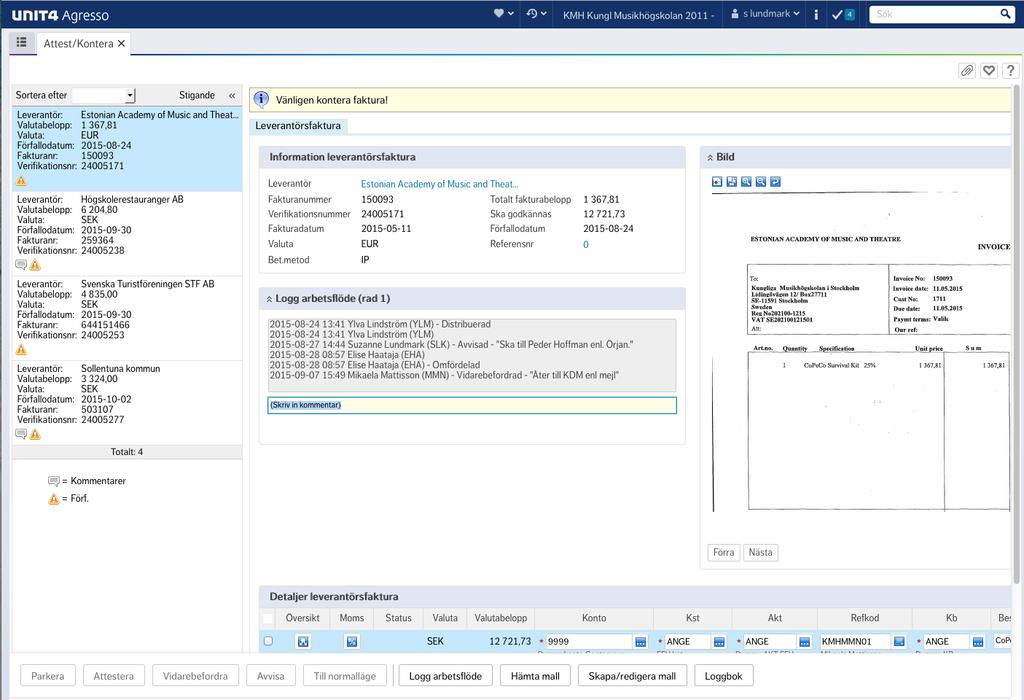Edit the Konto field containing 9999
Screen dimensions: 1024x700
click(x=589, y=642)
